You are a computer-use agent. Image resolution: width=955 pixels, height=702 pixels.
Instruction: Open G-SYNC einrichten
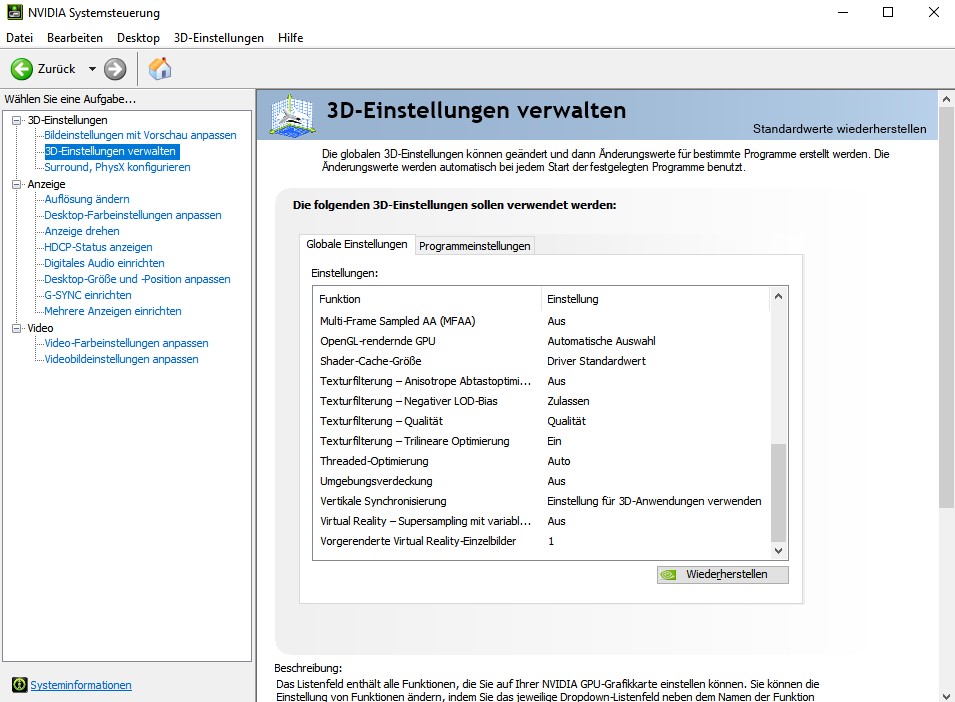coord(88,295)
